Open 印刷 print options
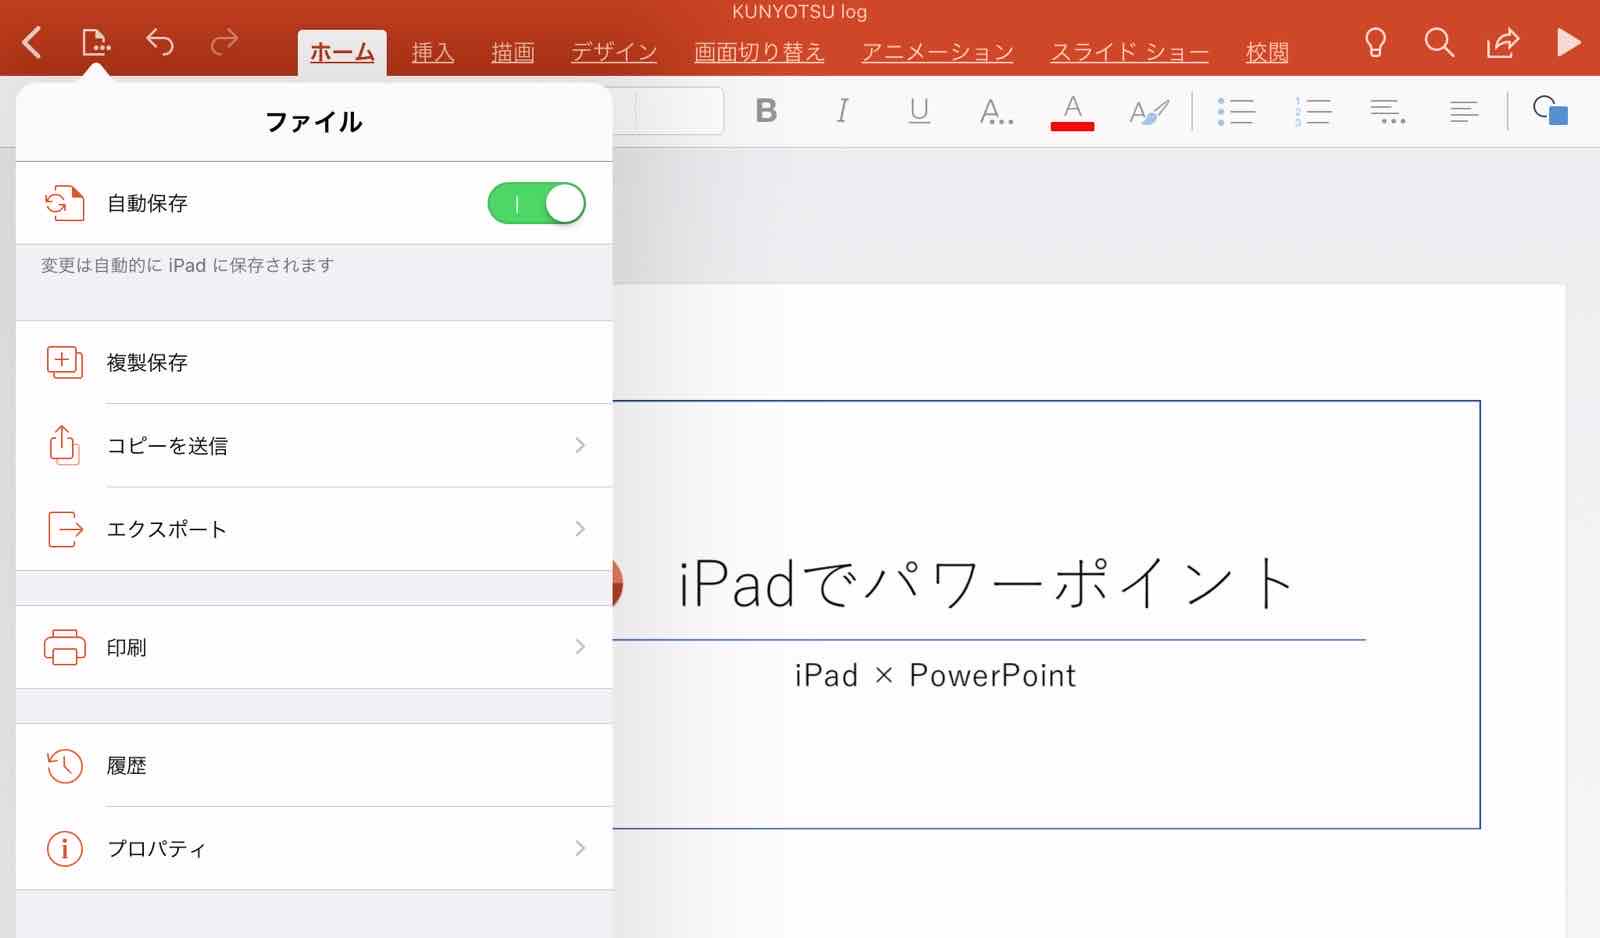Screen dimensions: 1600x938 [314, 647]
